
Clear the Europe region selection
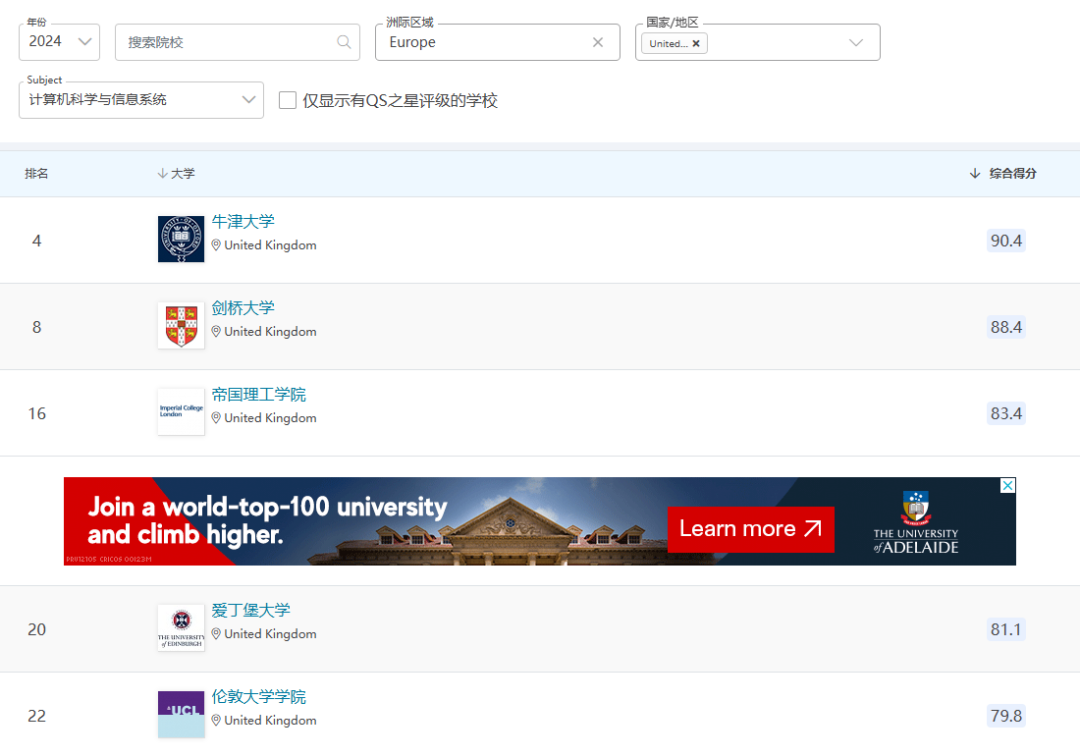coord(598,42)
